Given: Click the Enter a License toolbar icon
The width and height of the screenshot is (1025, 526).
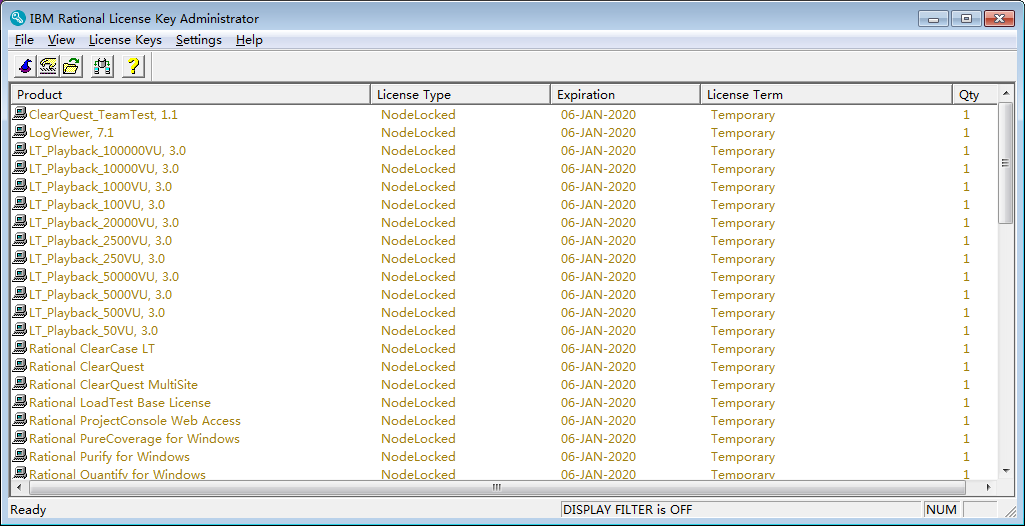Looking at the screenshot, I should 48,66.
